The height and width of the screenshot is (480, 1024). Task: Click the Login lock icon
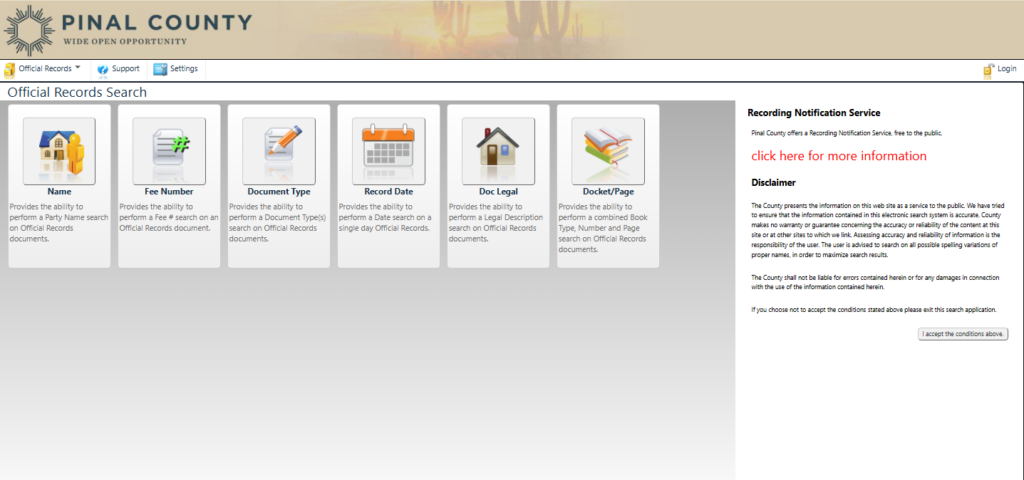[x=989, y=69]
